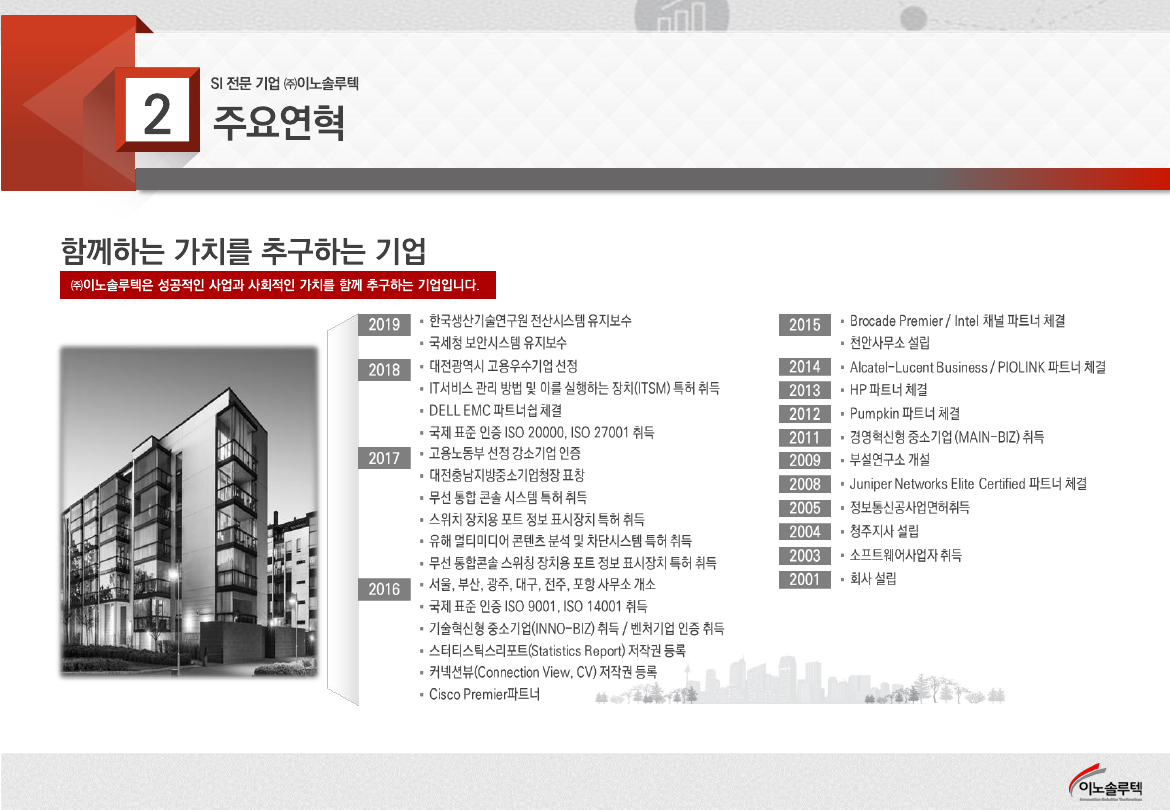Select the 2016 year label
1170x810 pixels.
384,589
